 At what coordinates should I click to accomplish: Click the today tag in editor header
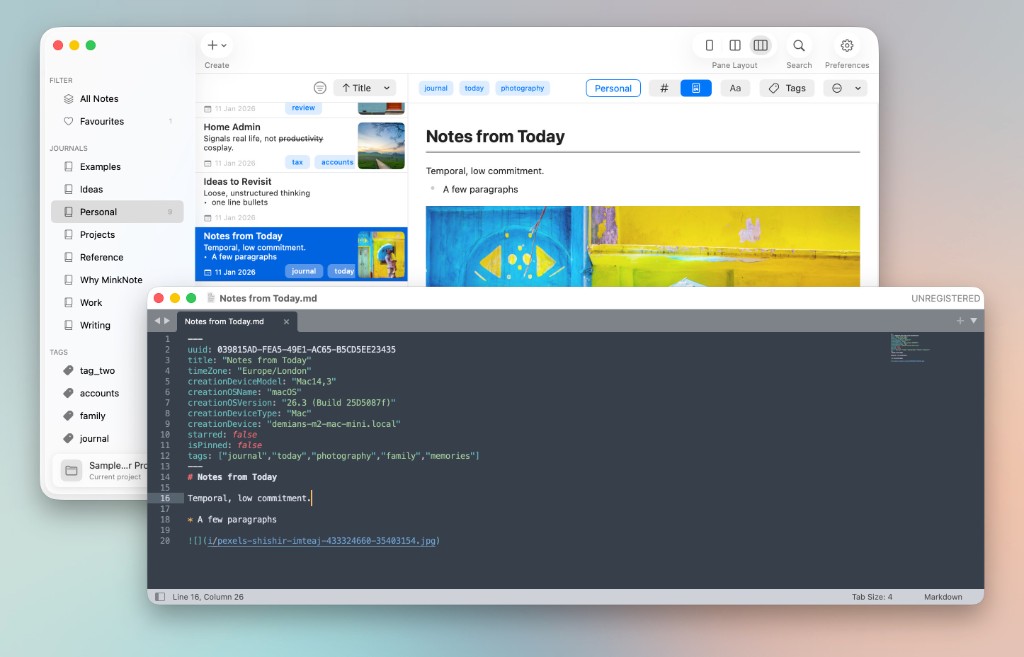coord(474,88)
